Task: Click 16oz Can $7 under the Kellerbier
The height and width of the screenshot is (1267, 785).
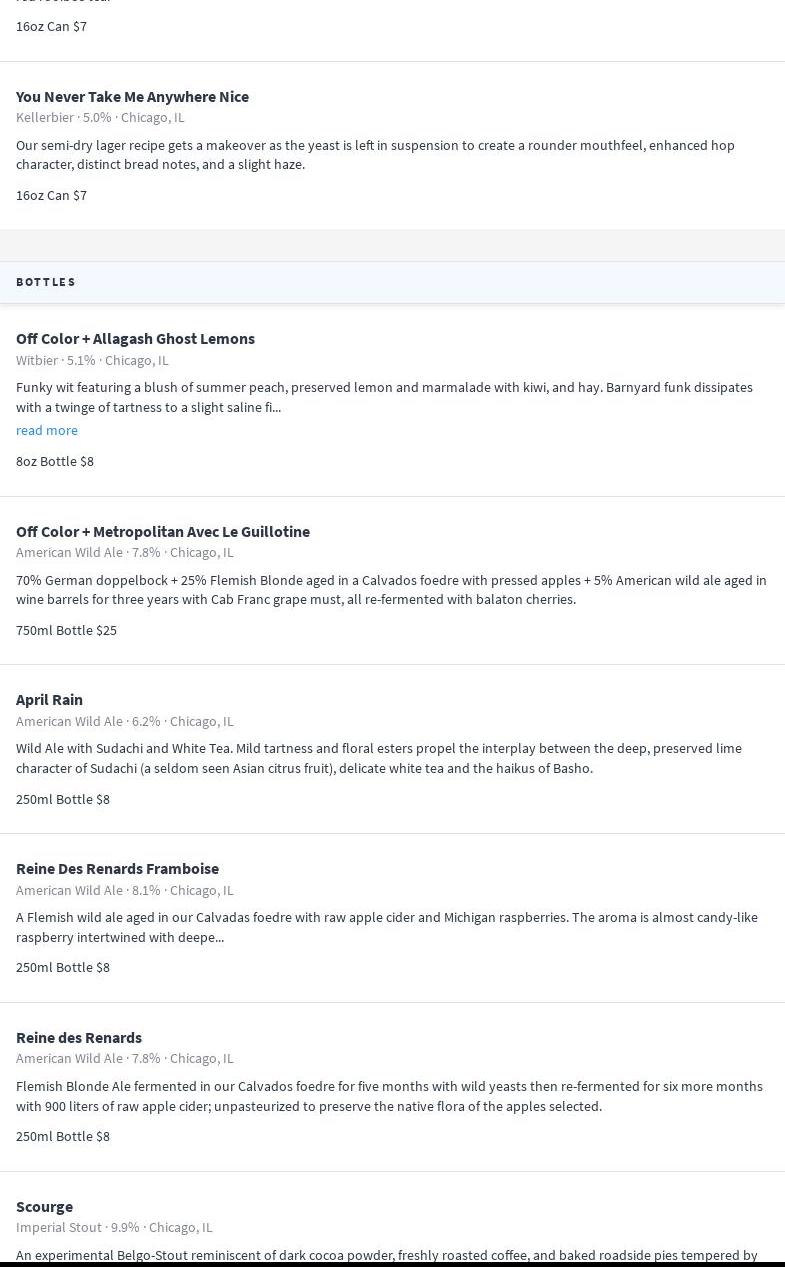Action: click(x=51, y=195)
